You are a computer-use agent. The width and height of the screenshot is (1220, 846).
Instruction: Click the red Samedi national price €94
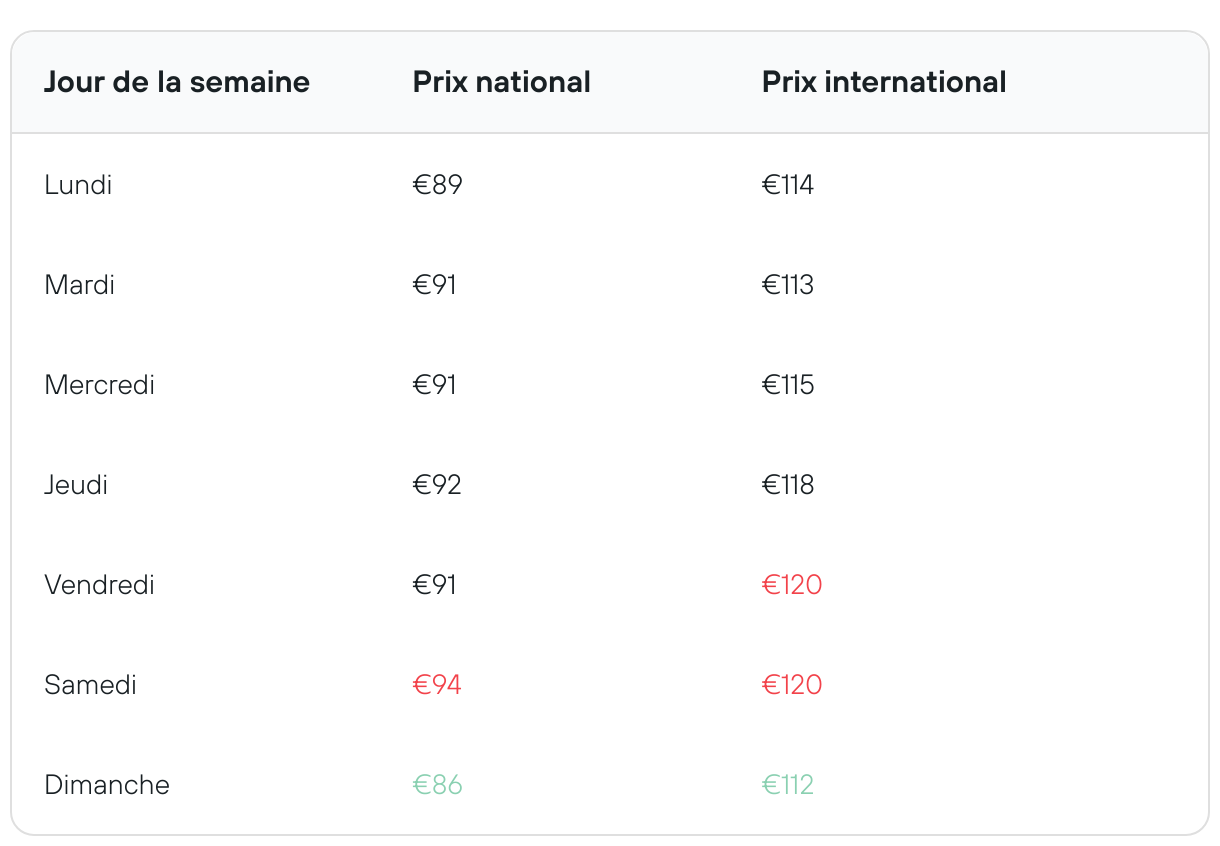[x=437, y=685]
